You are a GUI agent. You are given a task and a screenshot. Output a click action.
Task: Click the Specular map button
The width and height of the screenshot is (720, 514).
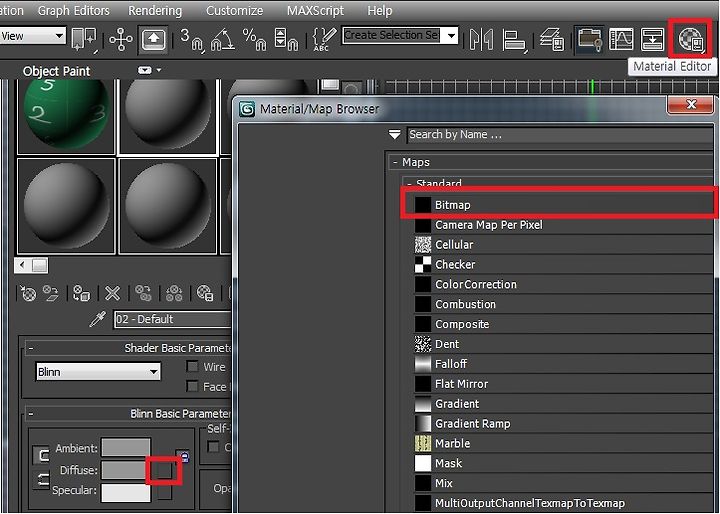(x=164, y=491)
